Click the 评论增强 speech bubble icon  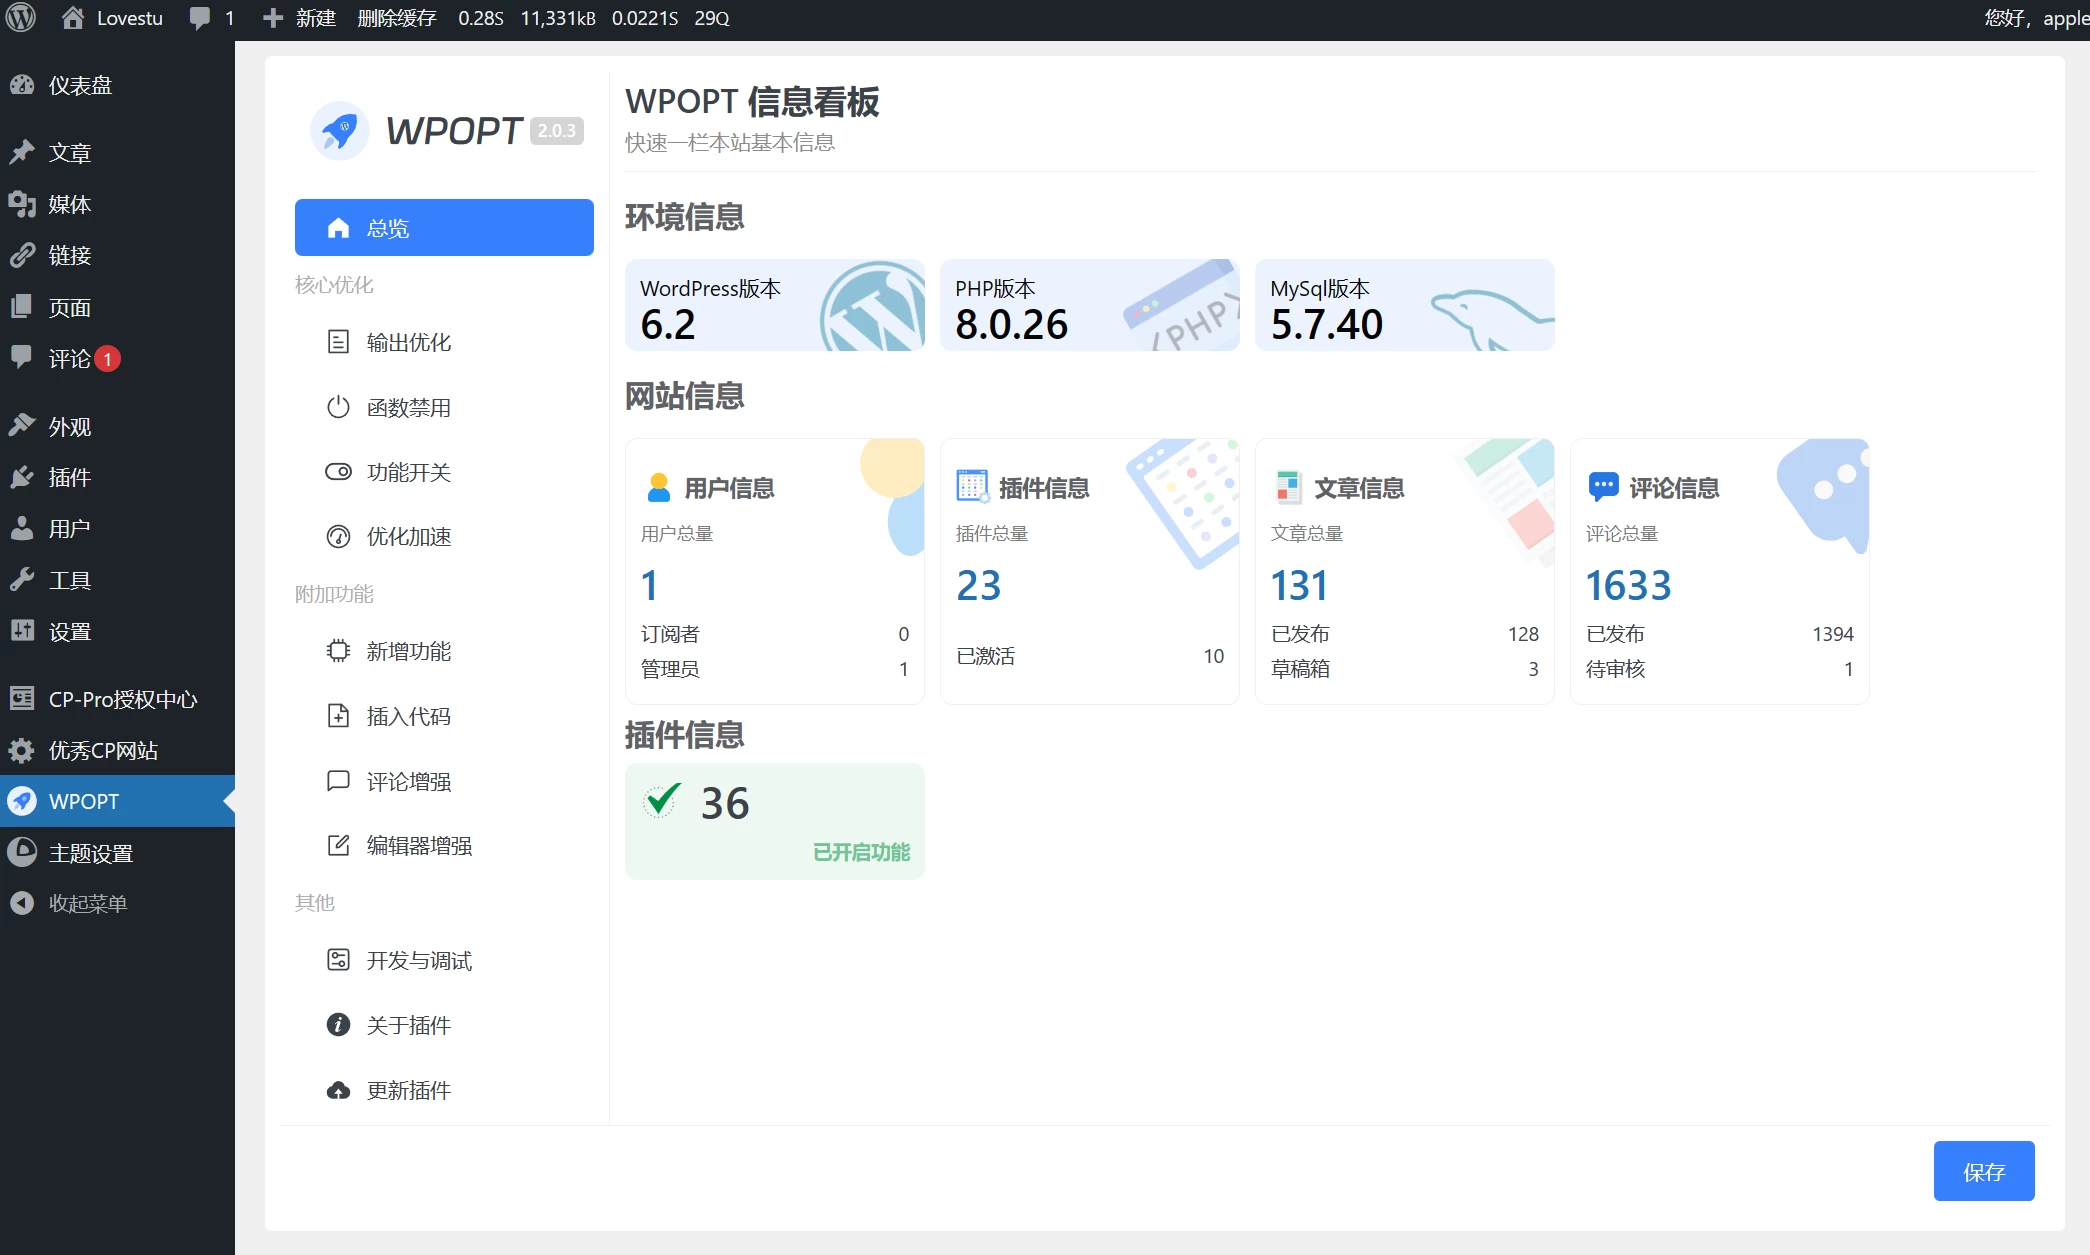click(x=338, y=781)
